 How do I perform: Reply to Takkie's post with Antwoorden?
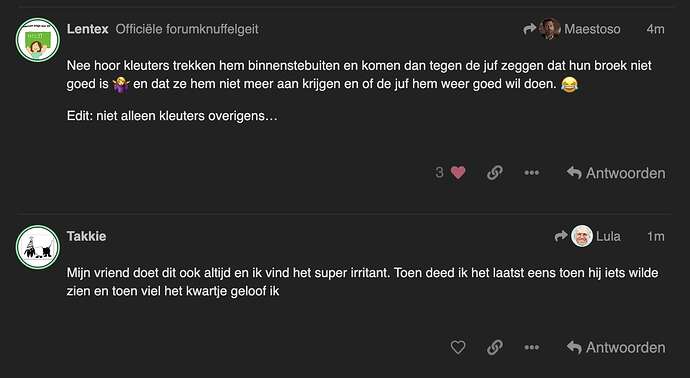(616, 348)
